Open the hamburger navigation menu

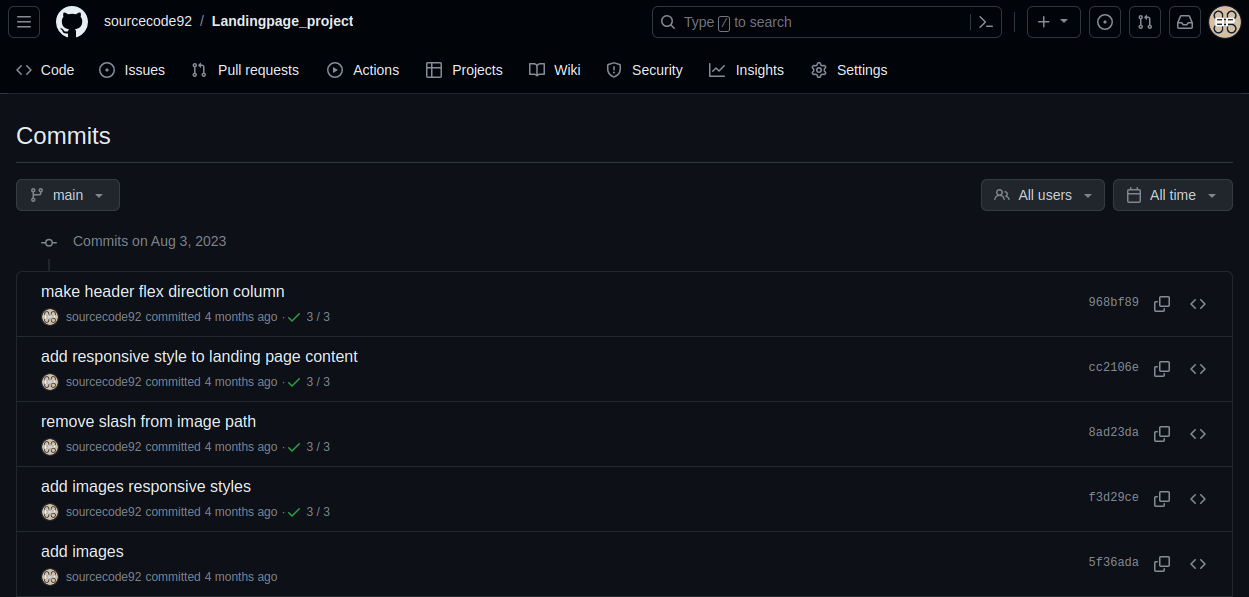(24, 22)
